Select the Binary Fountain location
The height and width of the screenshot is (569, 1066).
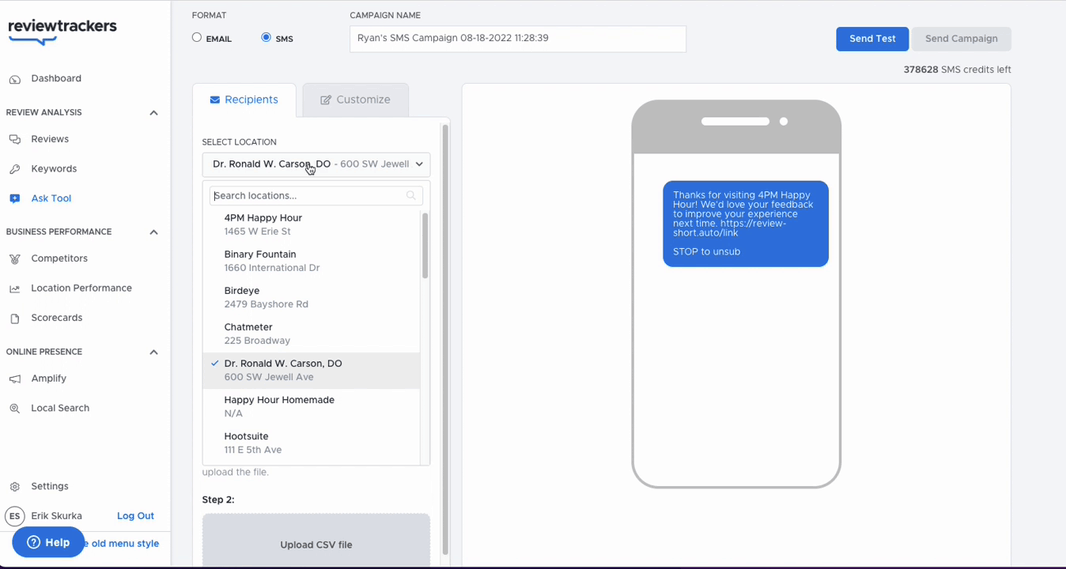(x=311, y=261)
